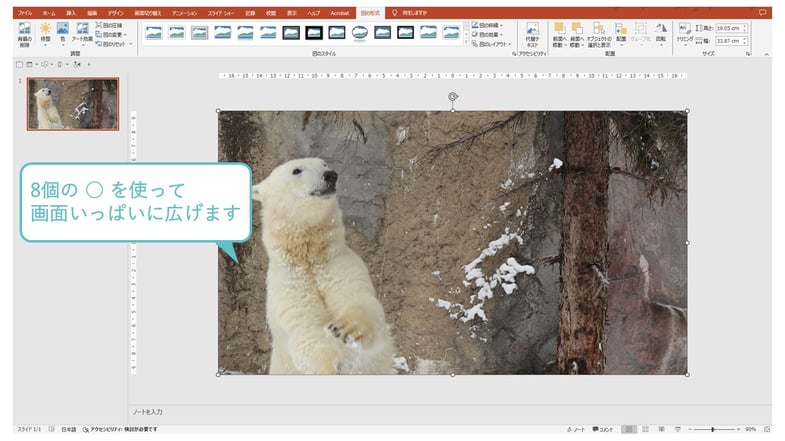
Task: Open the comments icon at top right
Action: (762, 13)
